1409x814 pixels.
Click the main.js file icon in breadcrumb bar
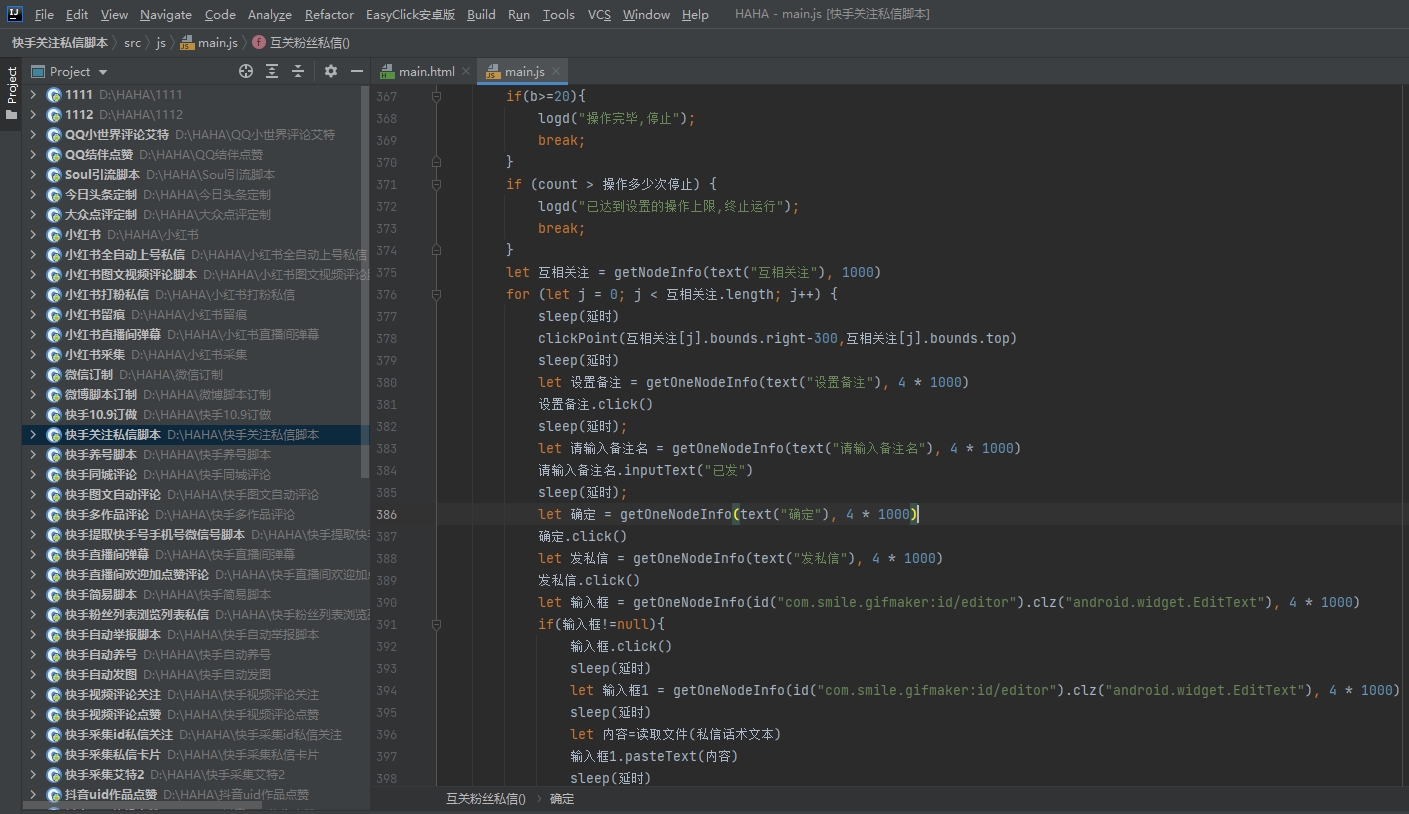pos(187,42)
